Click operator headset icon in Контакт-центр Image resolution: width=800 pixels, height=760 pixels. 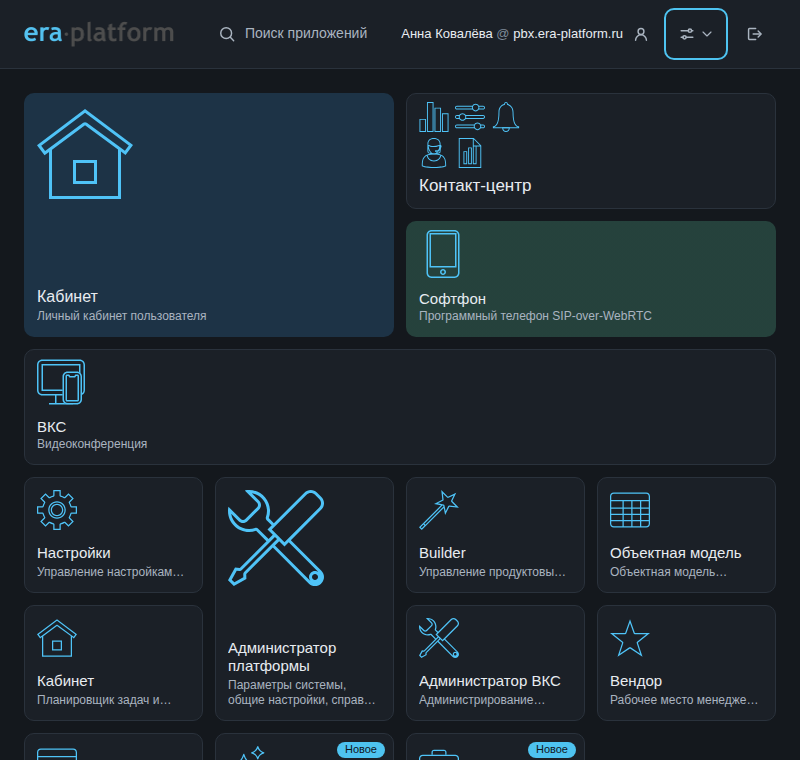pos(434,153)
